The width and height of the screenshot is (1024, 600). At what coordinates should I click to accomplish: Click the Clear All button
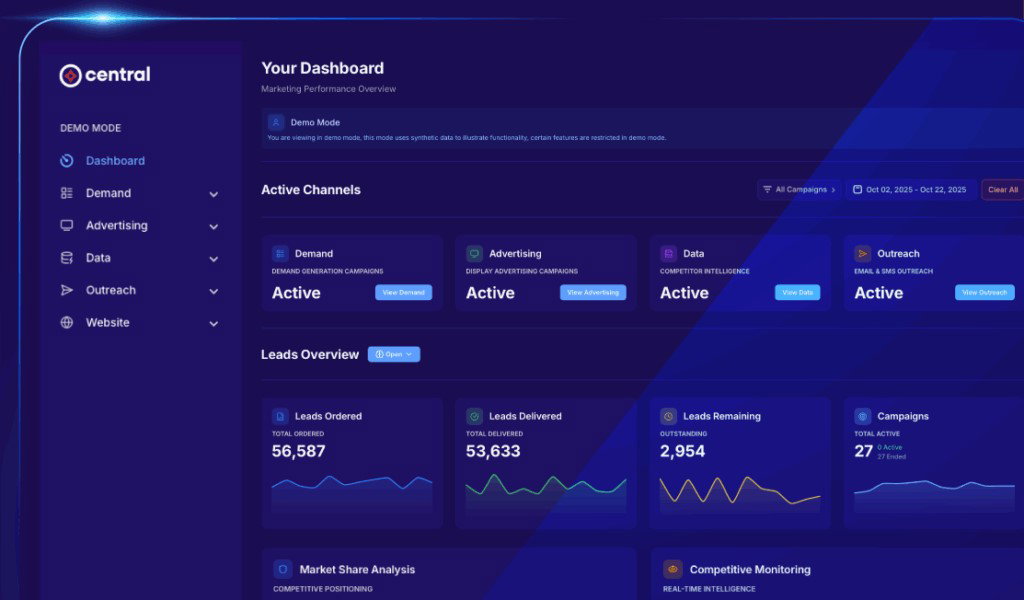[x=1002, y=189]
